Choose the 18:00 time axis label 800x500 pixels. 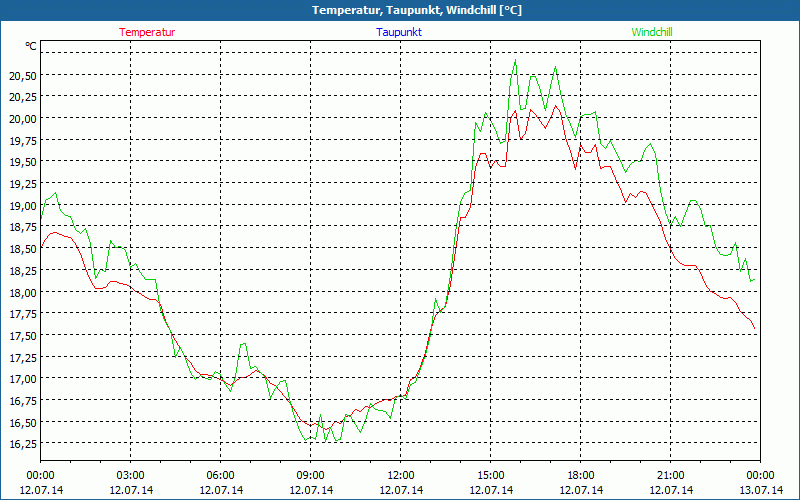coord(580,475)
